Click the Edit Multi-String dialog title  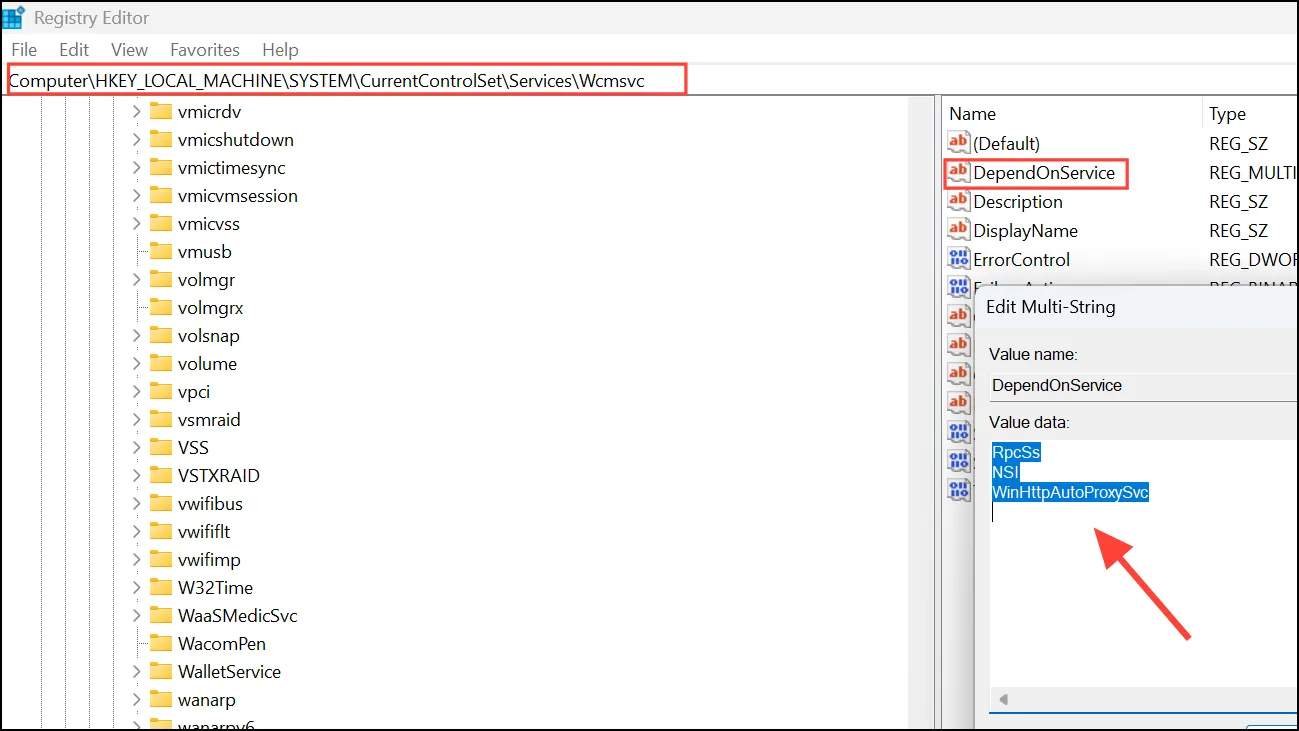pos(1051,306)
